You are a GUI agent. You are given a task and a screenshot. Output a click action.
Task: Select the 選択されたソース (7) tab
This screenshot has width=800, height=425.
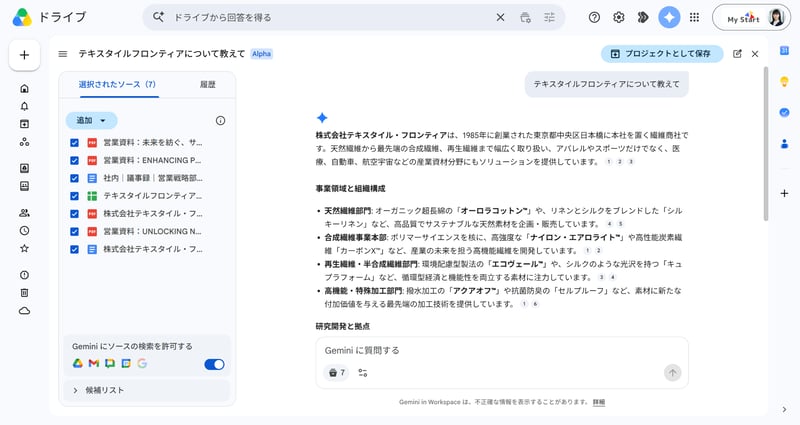(117, 85)
